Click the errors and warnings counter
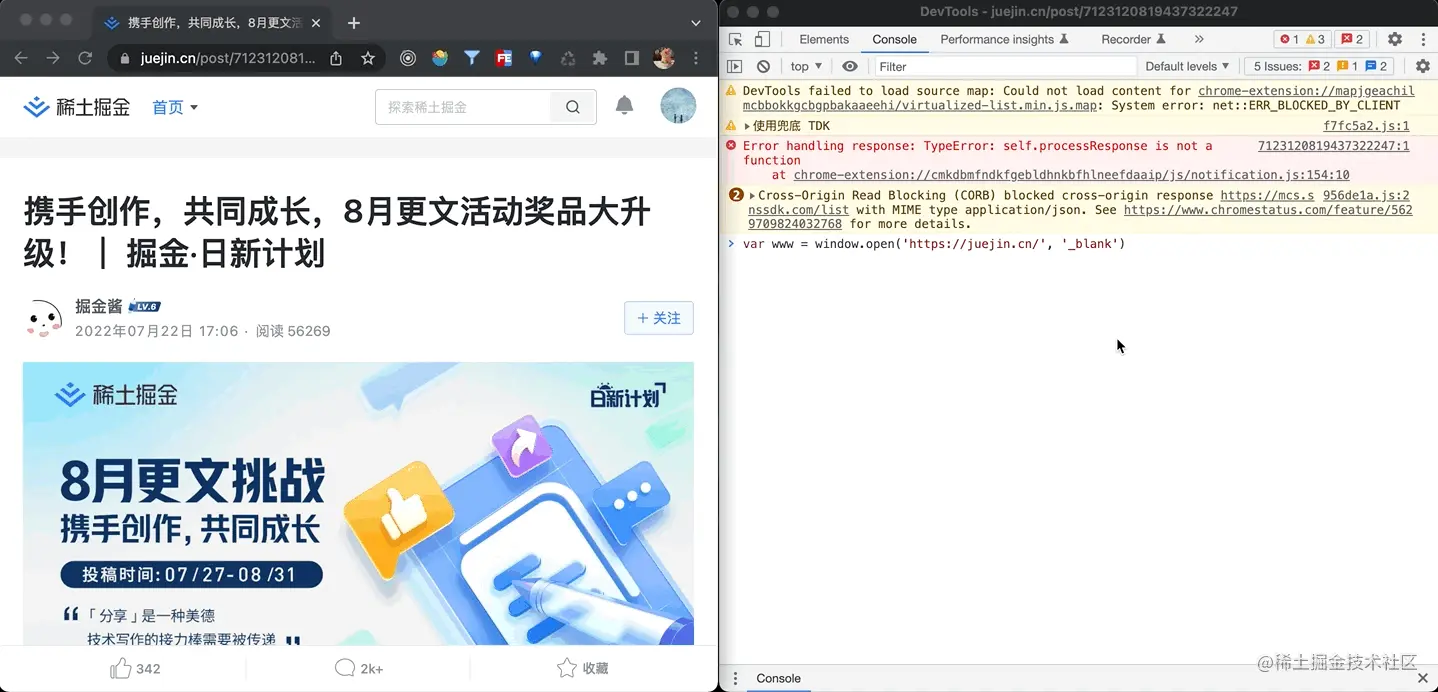The width and height of the screenshot is (1438, 692). [1302, 39]
